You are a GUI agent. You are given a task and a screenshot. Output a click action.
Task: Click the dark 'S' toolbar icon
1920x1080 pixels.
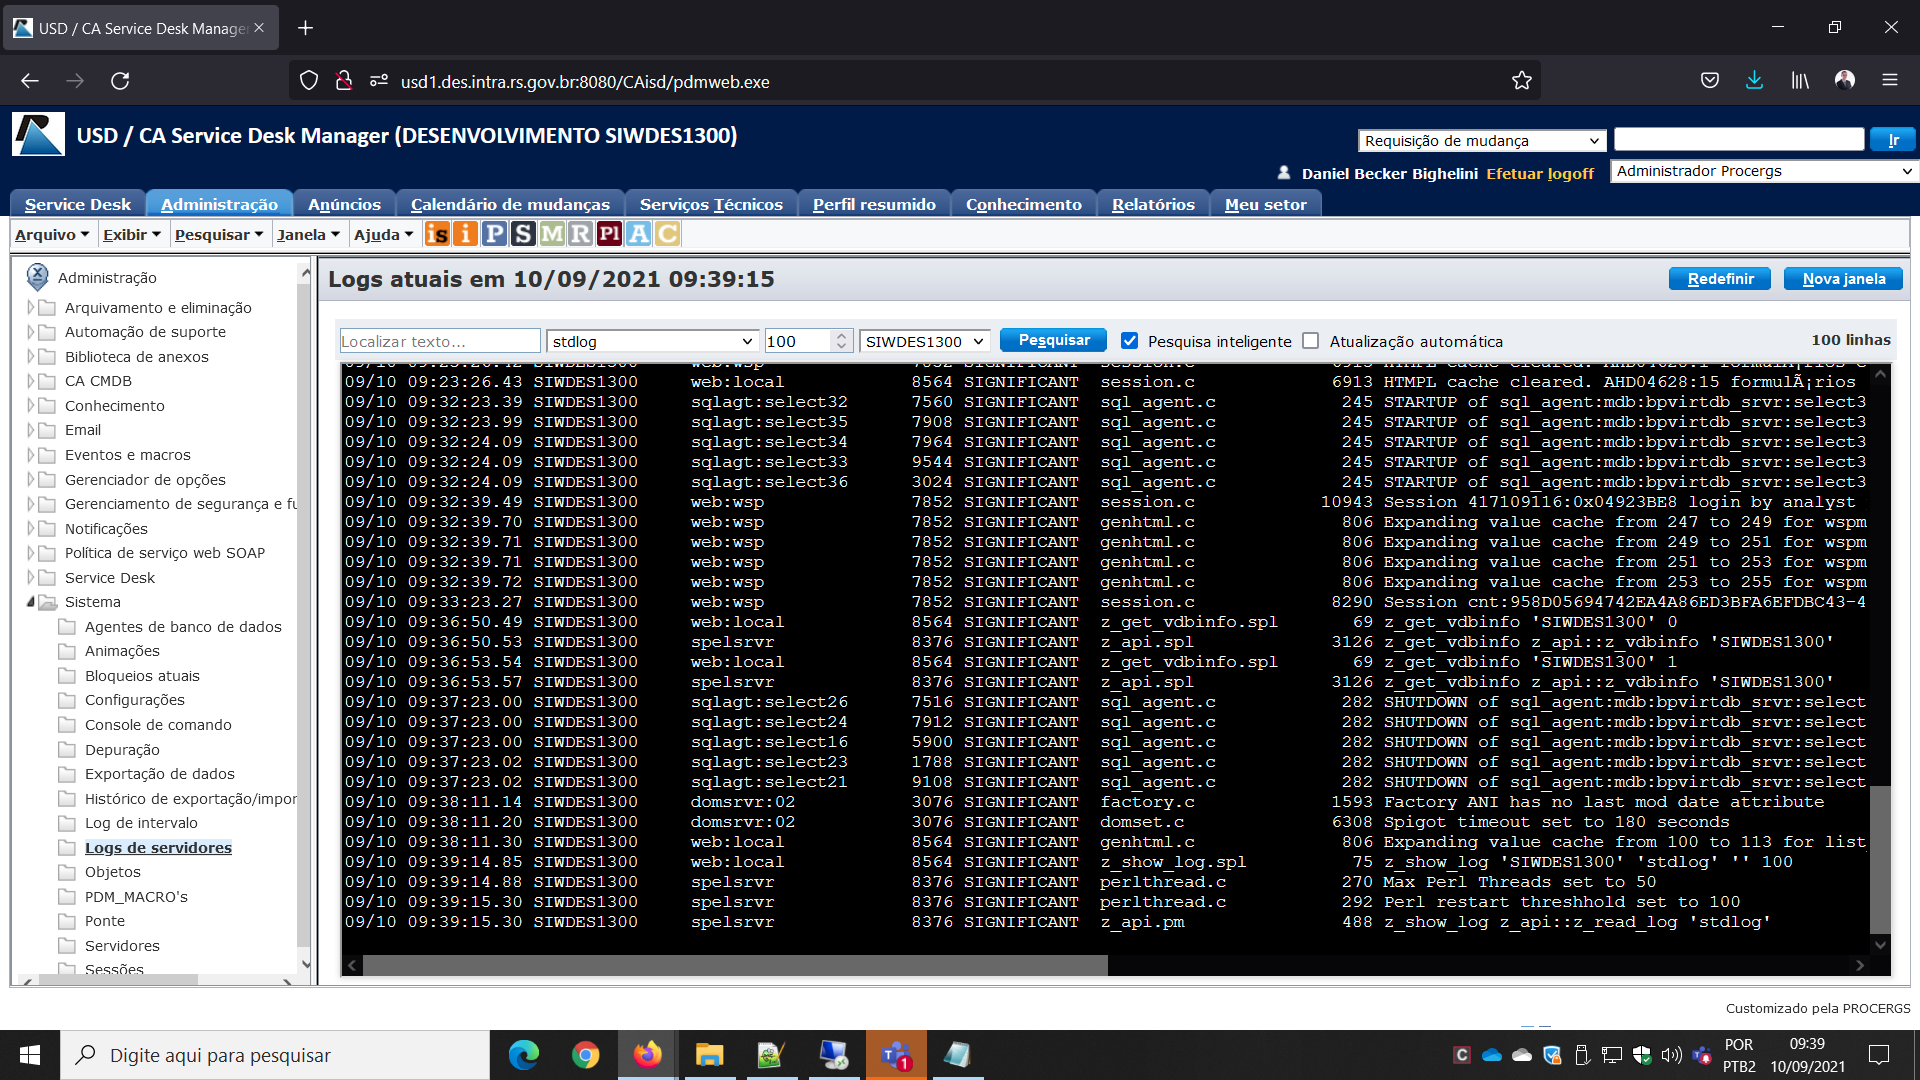(x=523, y=233)
